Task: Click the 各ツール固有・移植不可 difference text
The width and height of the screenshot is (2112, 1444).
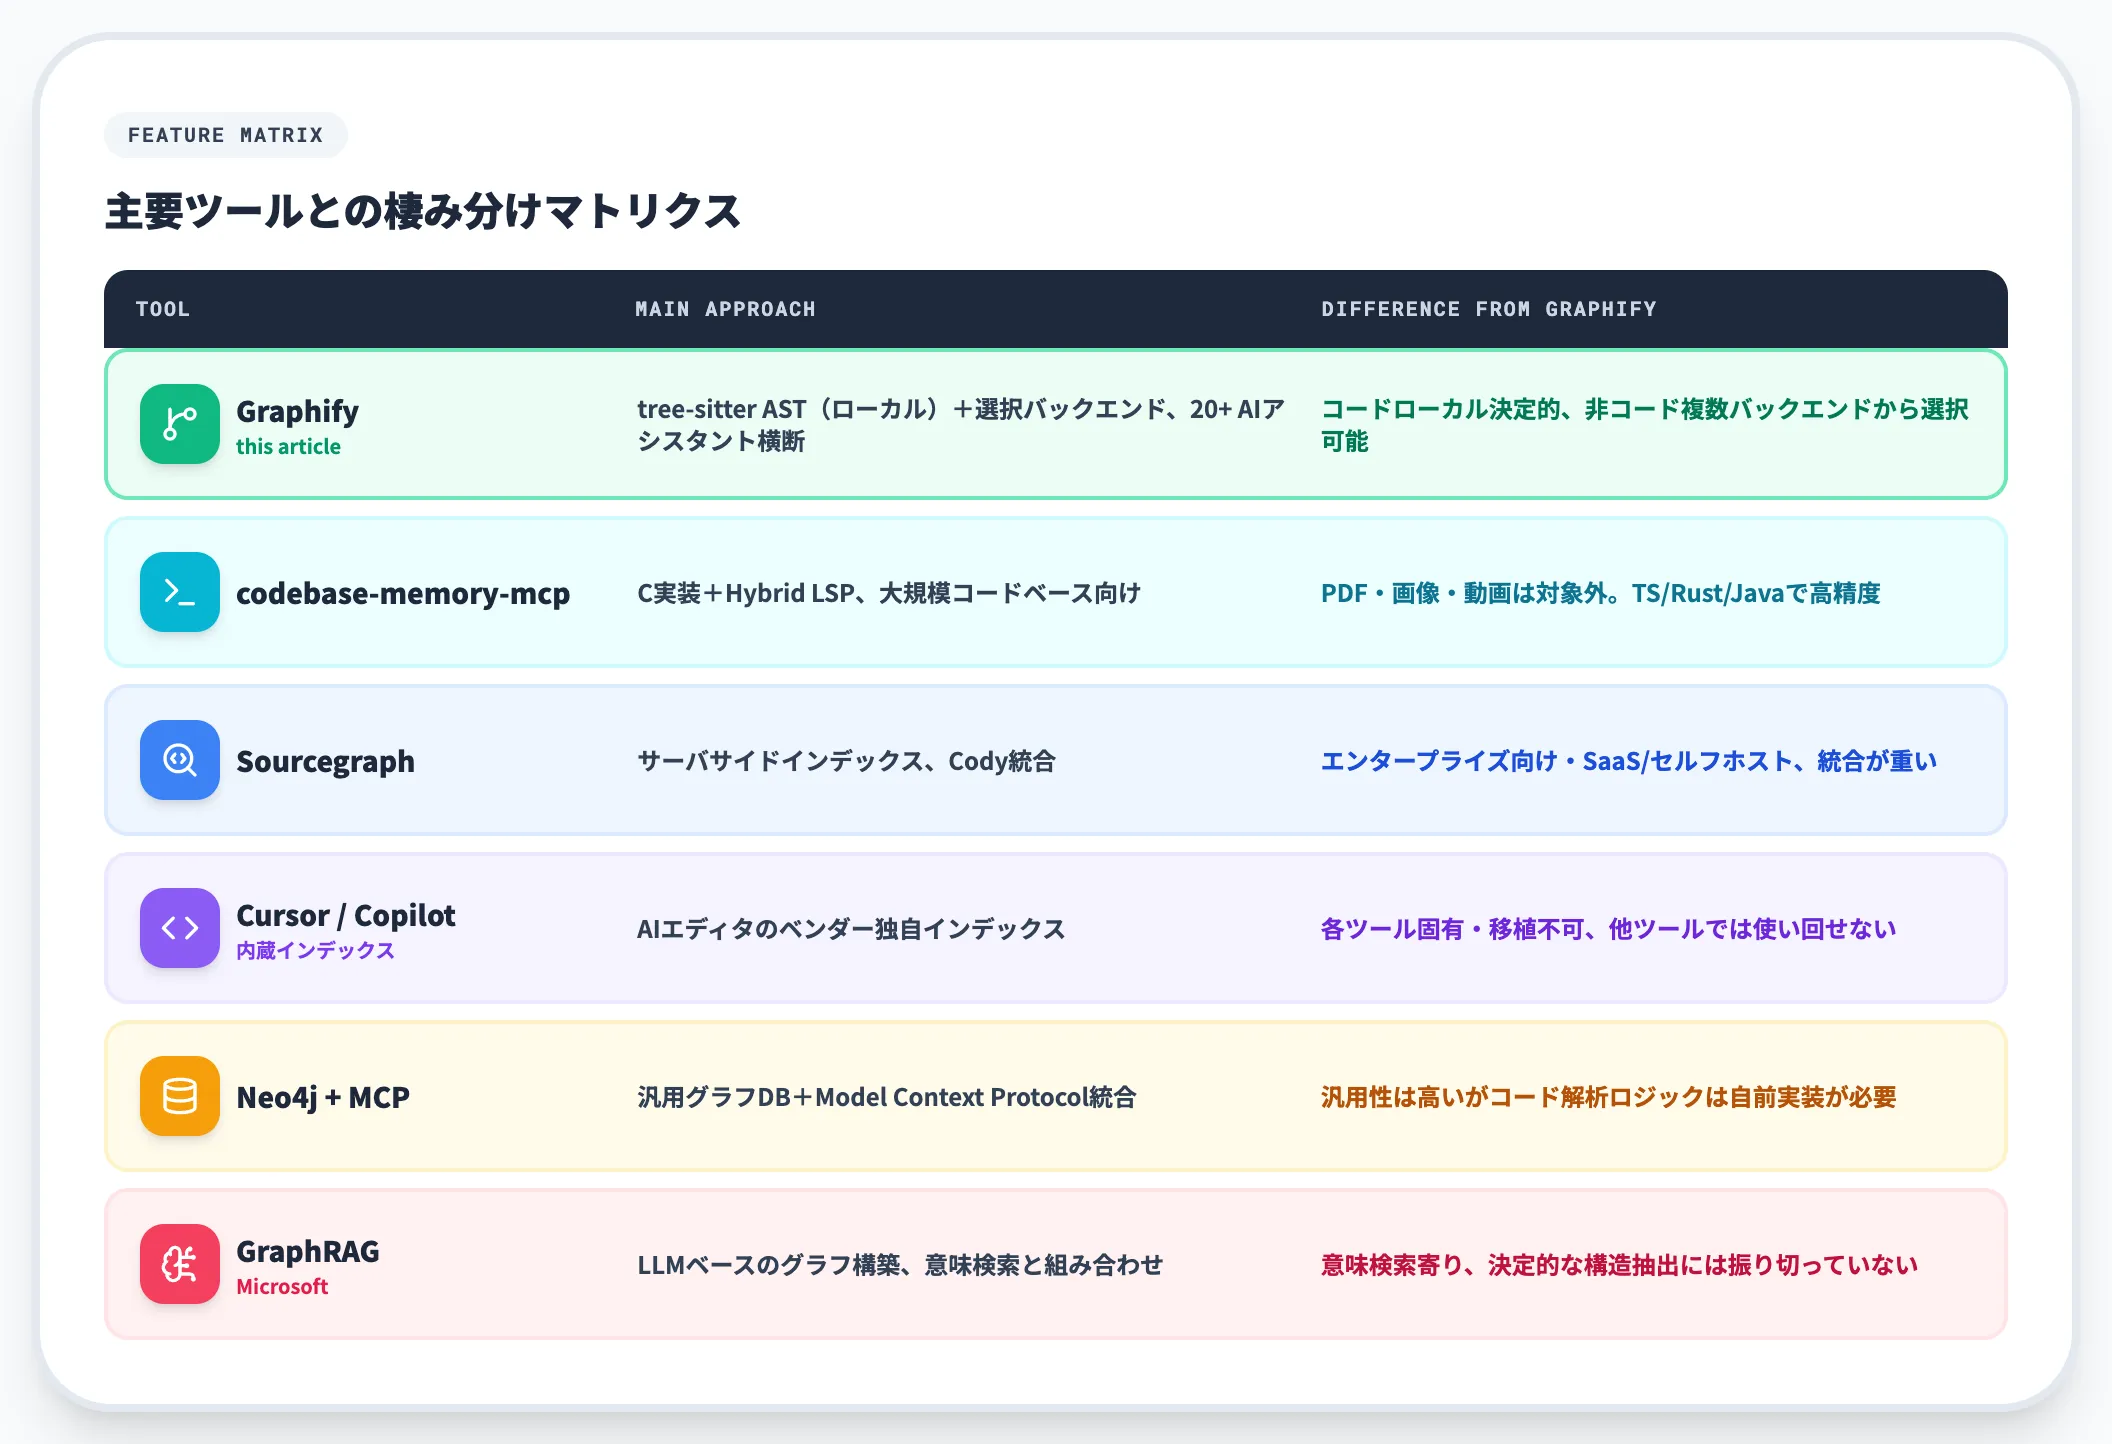Action: [x=1608, y=929]
